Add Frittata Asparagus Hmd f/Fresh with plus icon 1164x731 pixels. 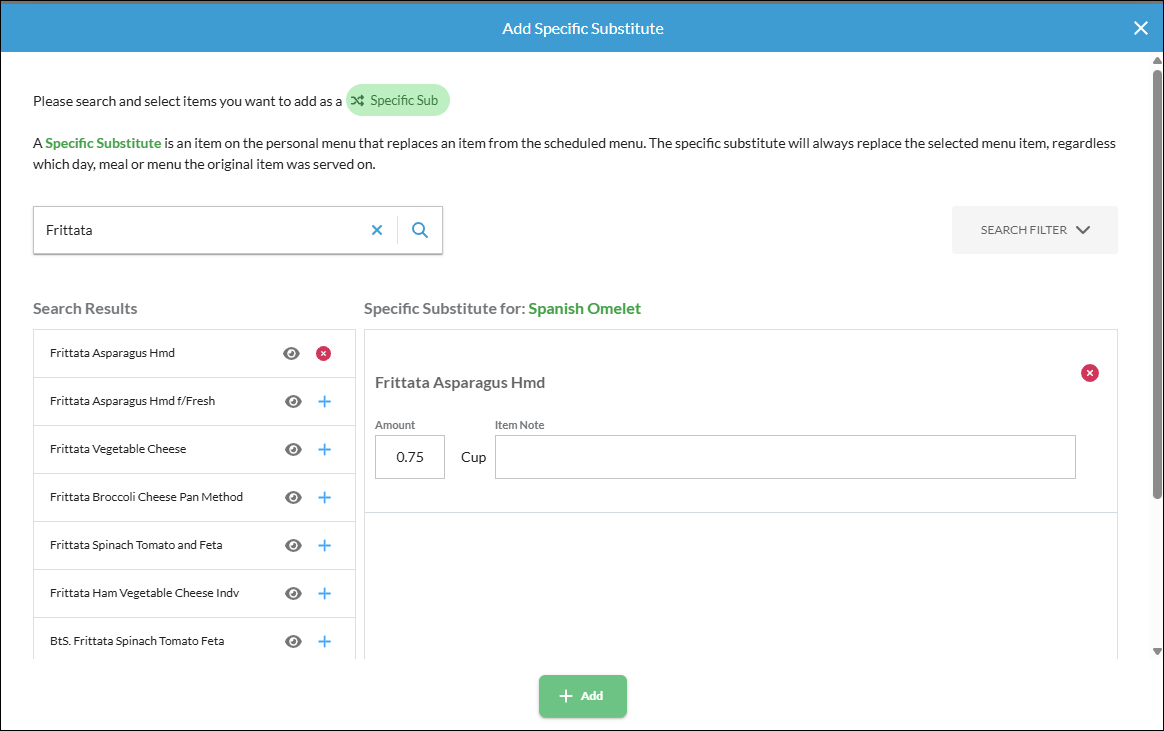(324, 401)
